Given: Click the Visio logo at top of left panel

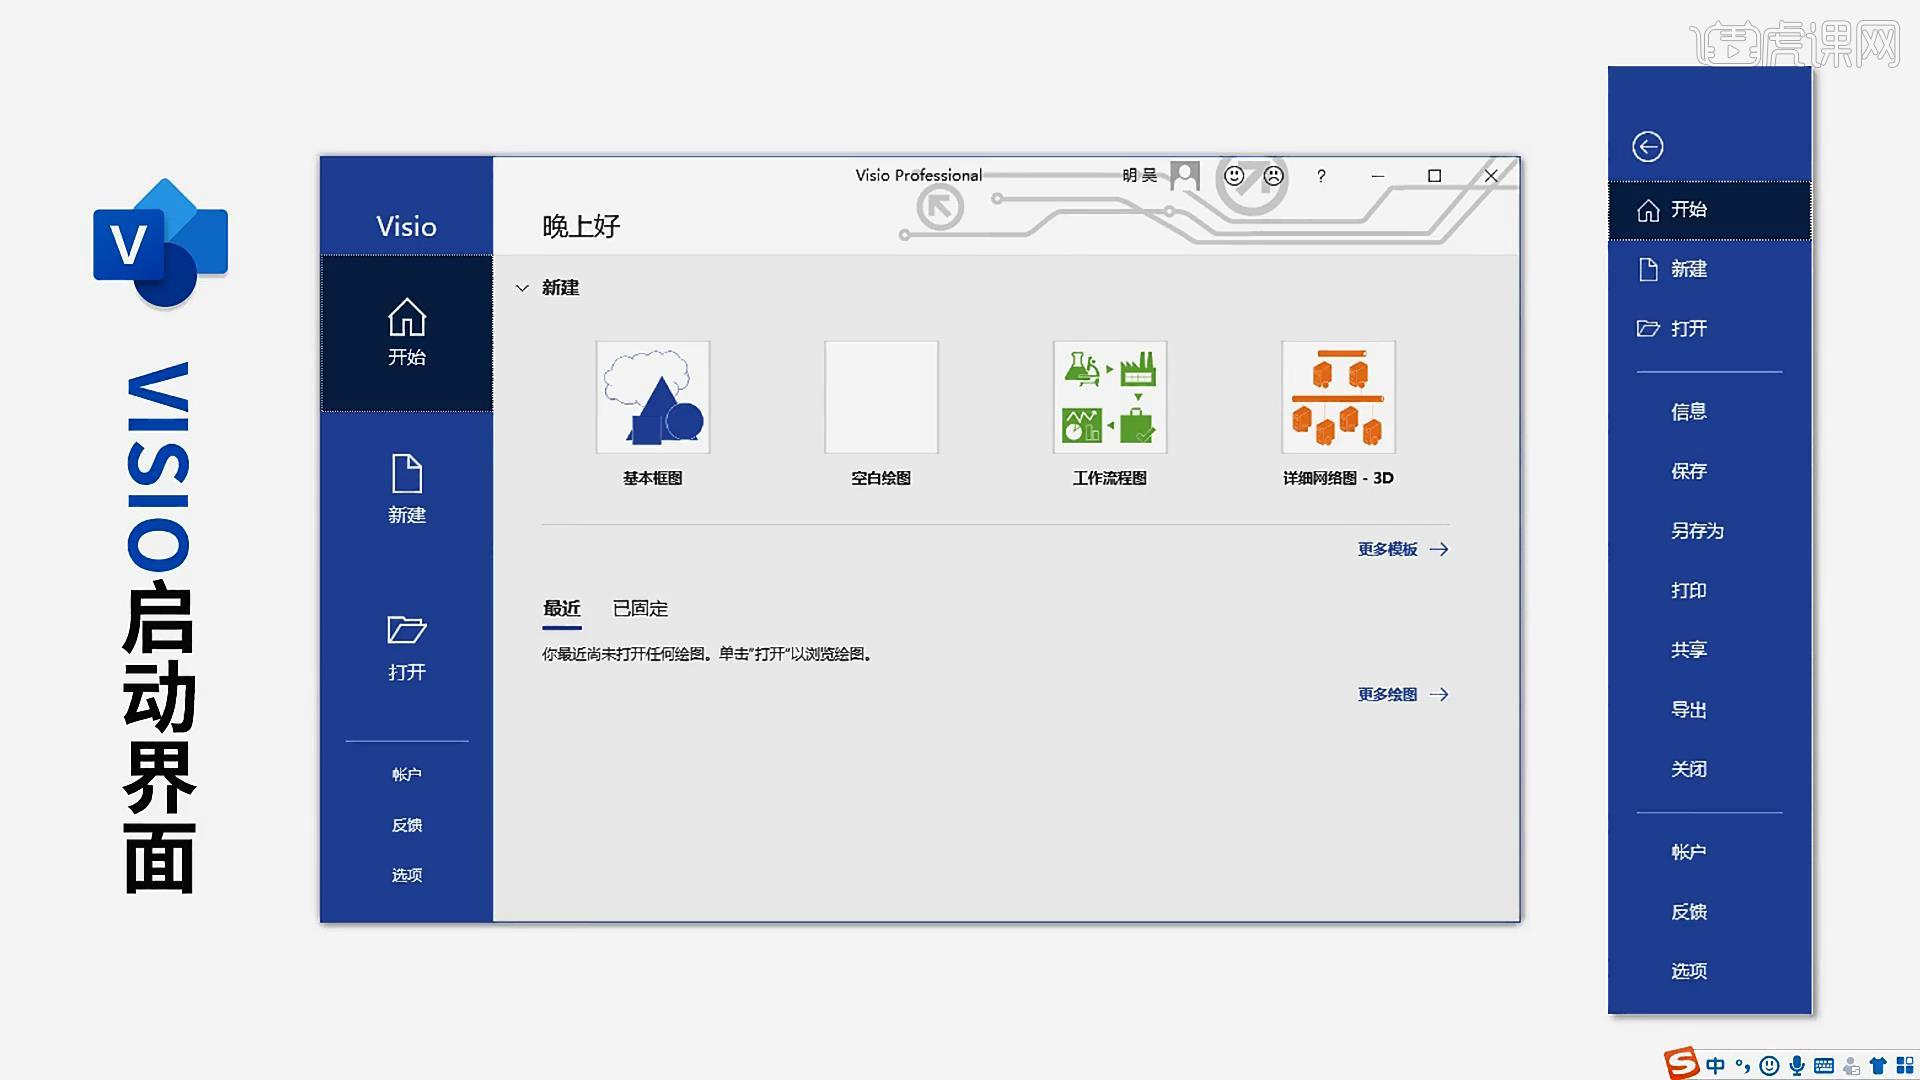Looking at the screenshot, I should [x=406, y=227].
